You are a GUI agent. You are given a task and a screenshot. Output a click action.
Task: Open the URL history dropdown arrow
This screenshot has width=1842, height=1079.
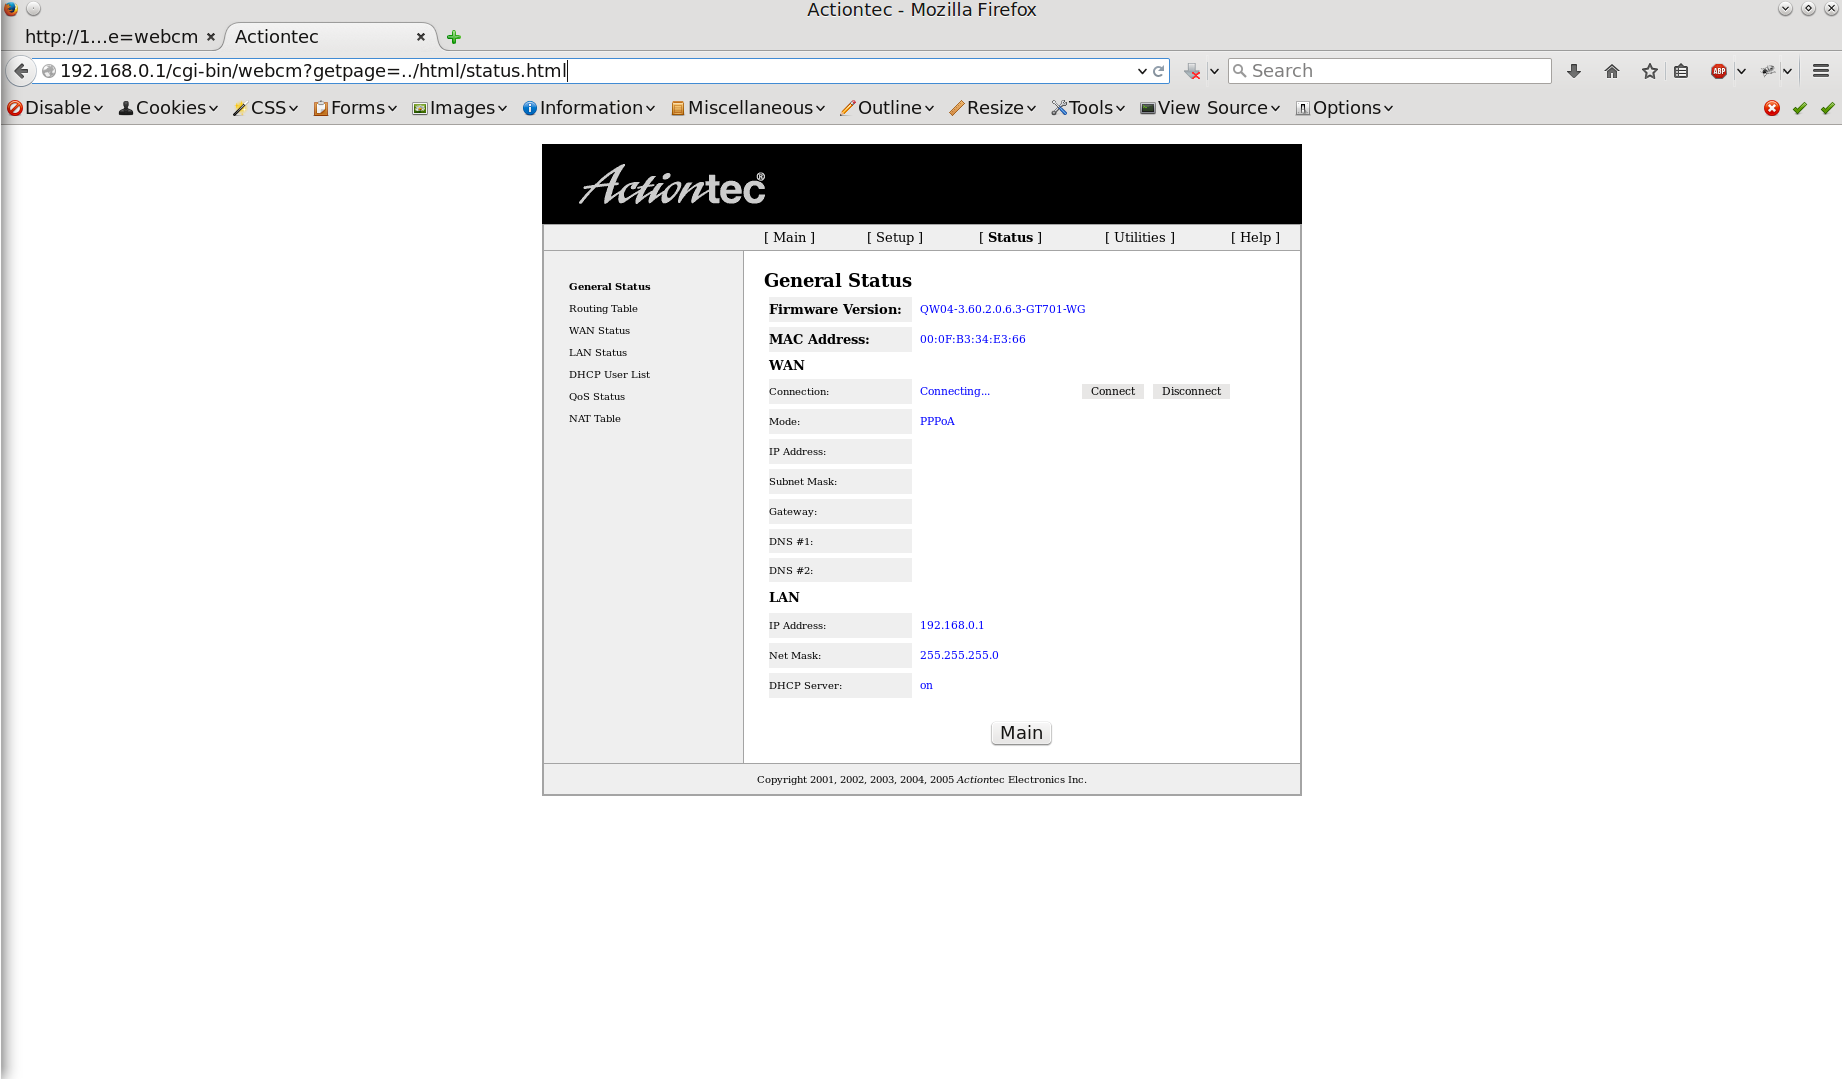(1142, 71)
